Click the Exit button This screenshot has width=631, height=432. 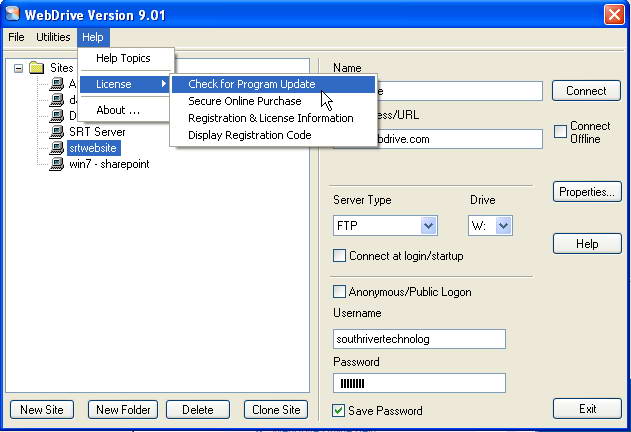tap(587, 409)
